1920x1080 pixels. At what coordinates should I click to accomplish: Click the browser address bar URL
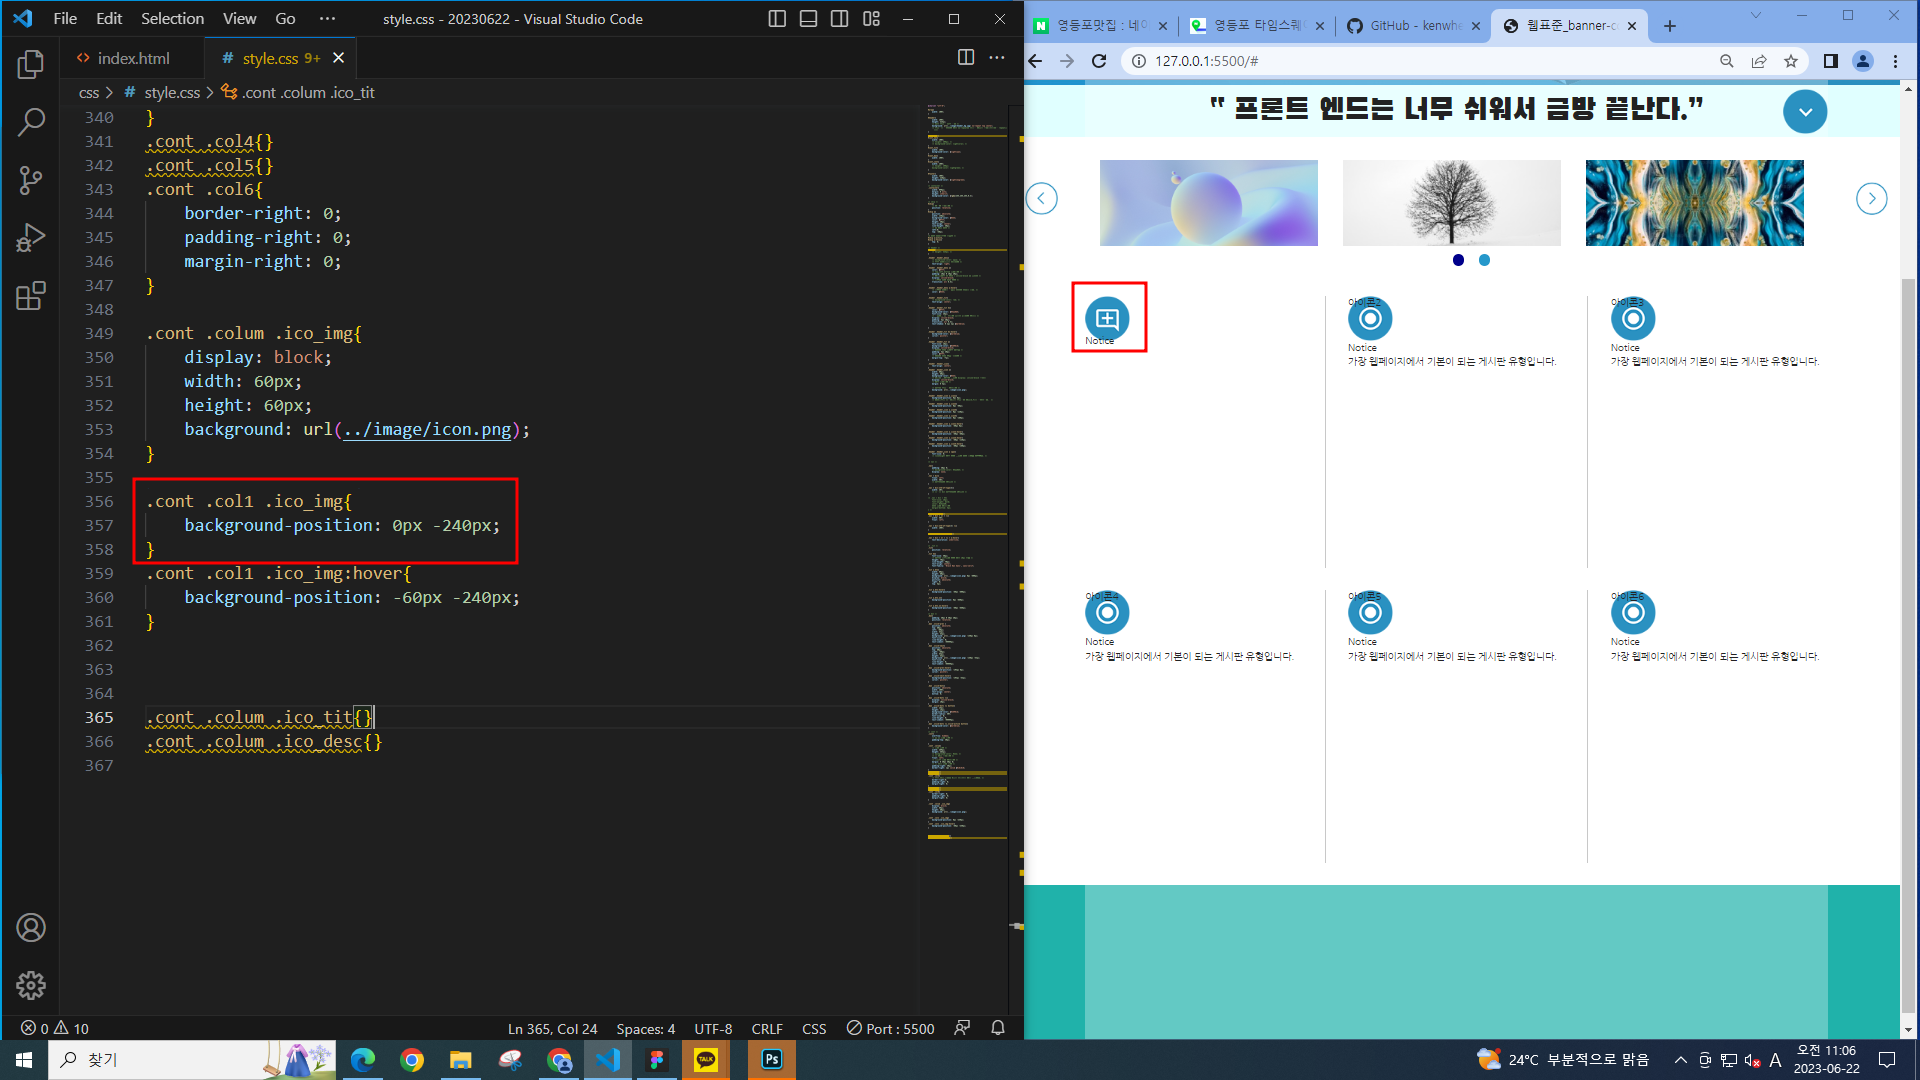[x=1206, y=61]
